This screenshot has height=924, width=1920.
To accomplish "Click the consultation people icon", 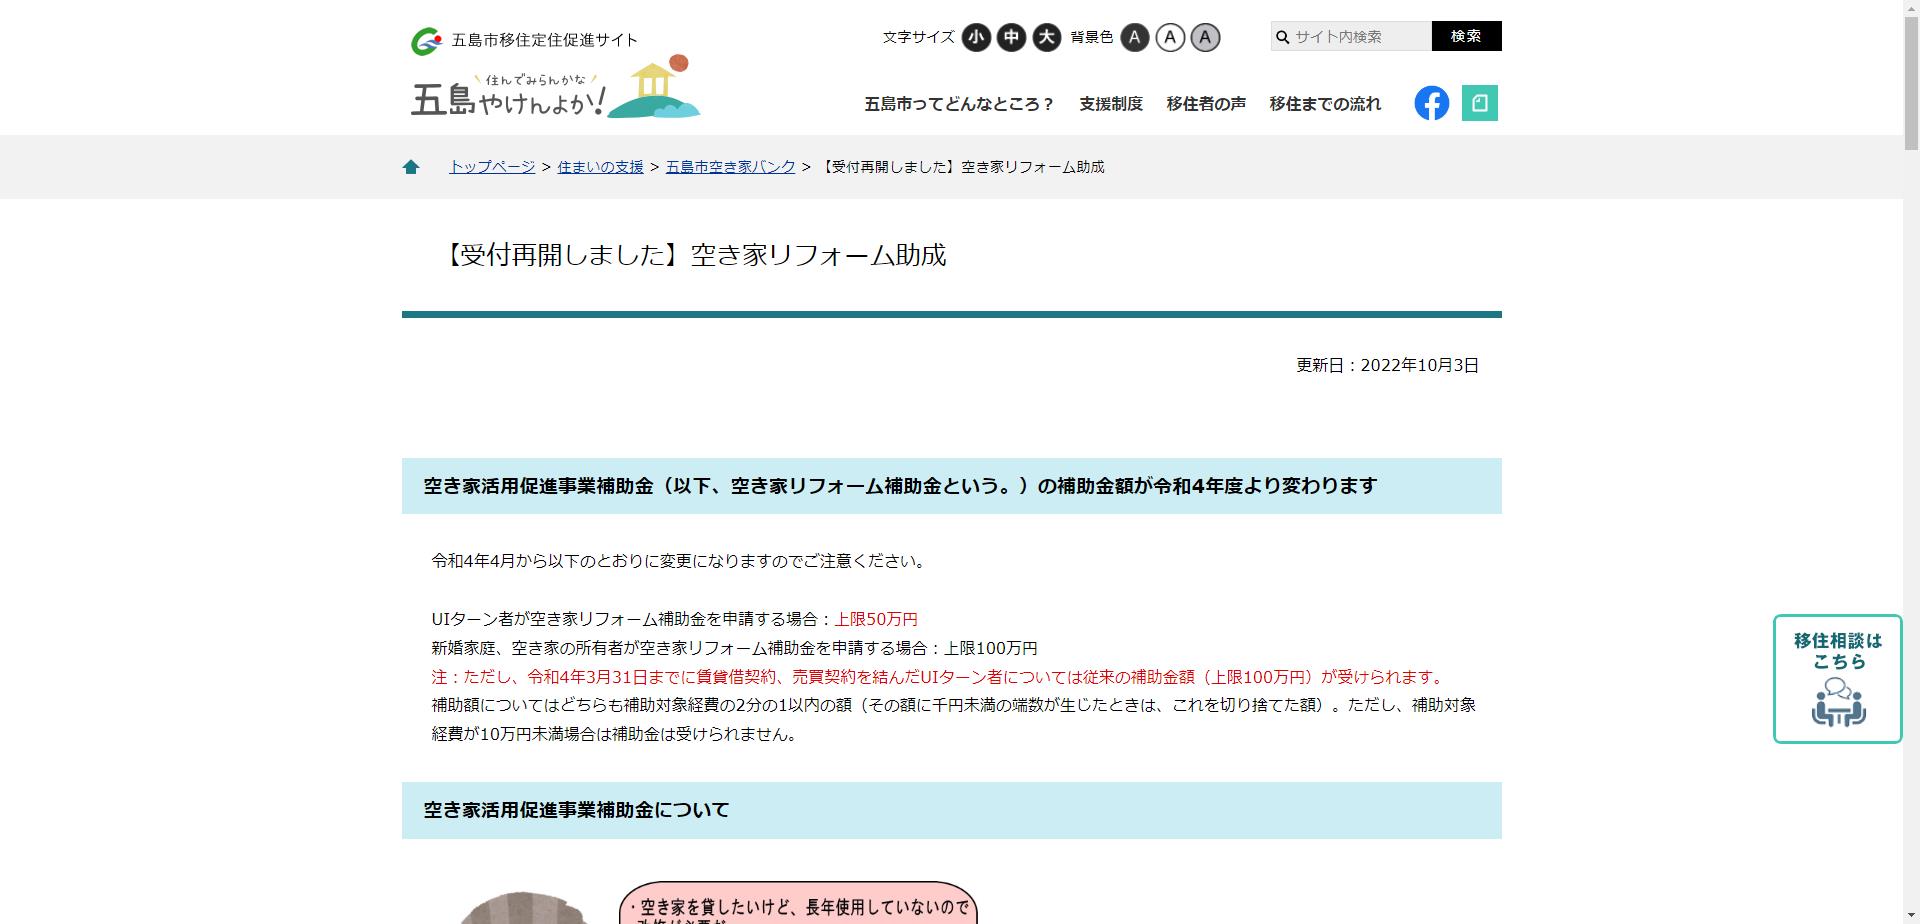I will click(x=1838, y=702).
